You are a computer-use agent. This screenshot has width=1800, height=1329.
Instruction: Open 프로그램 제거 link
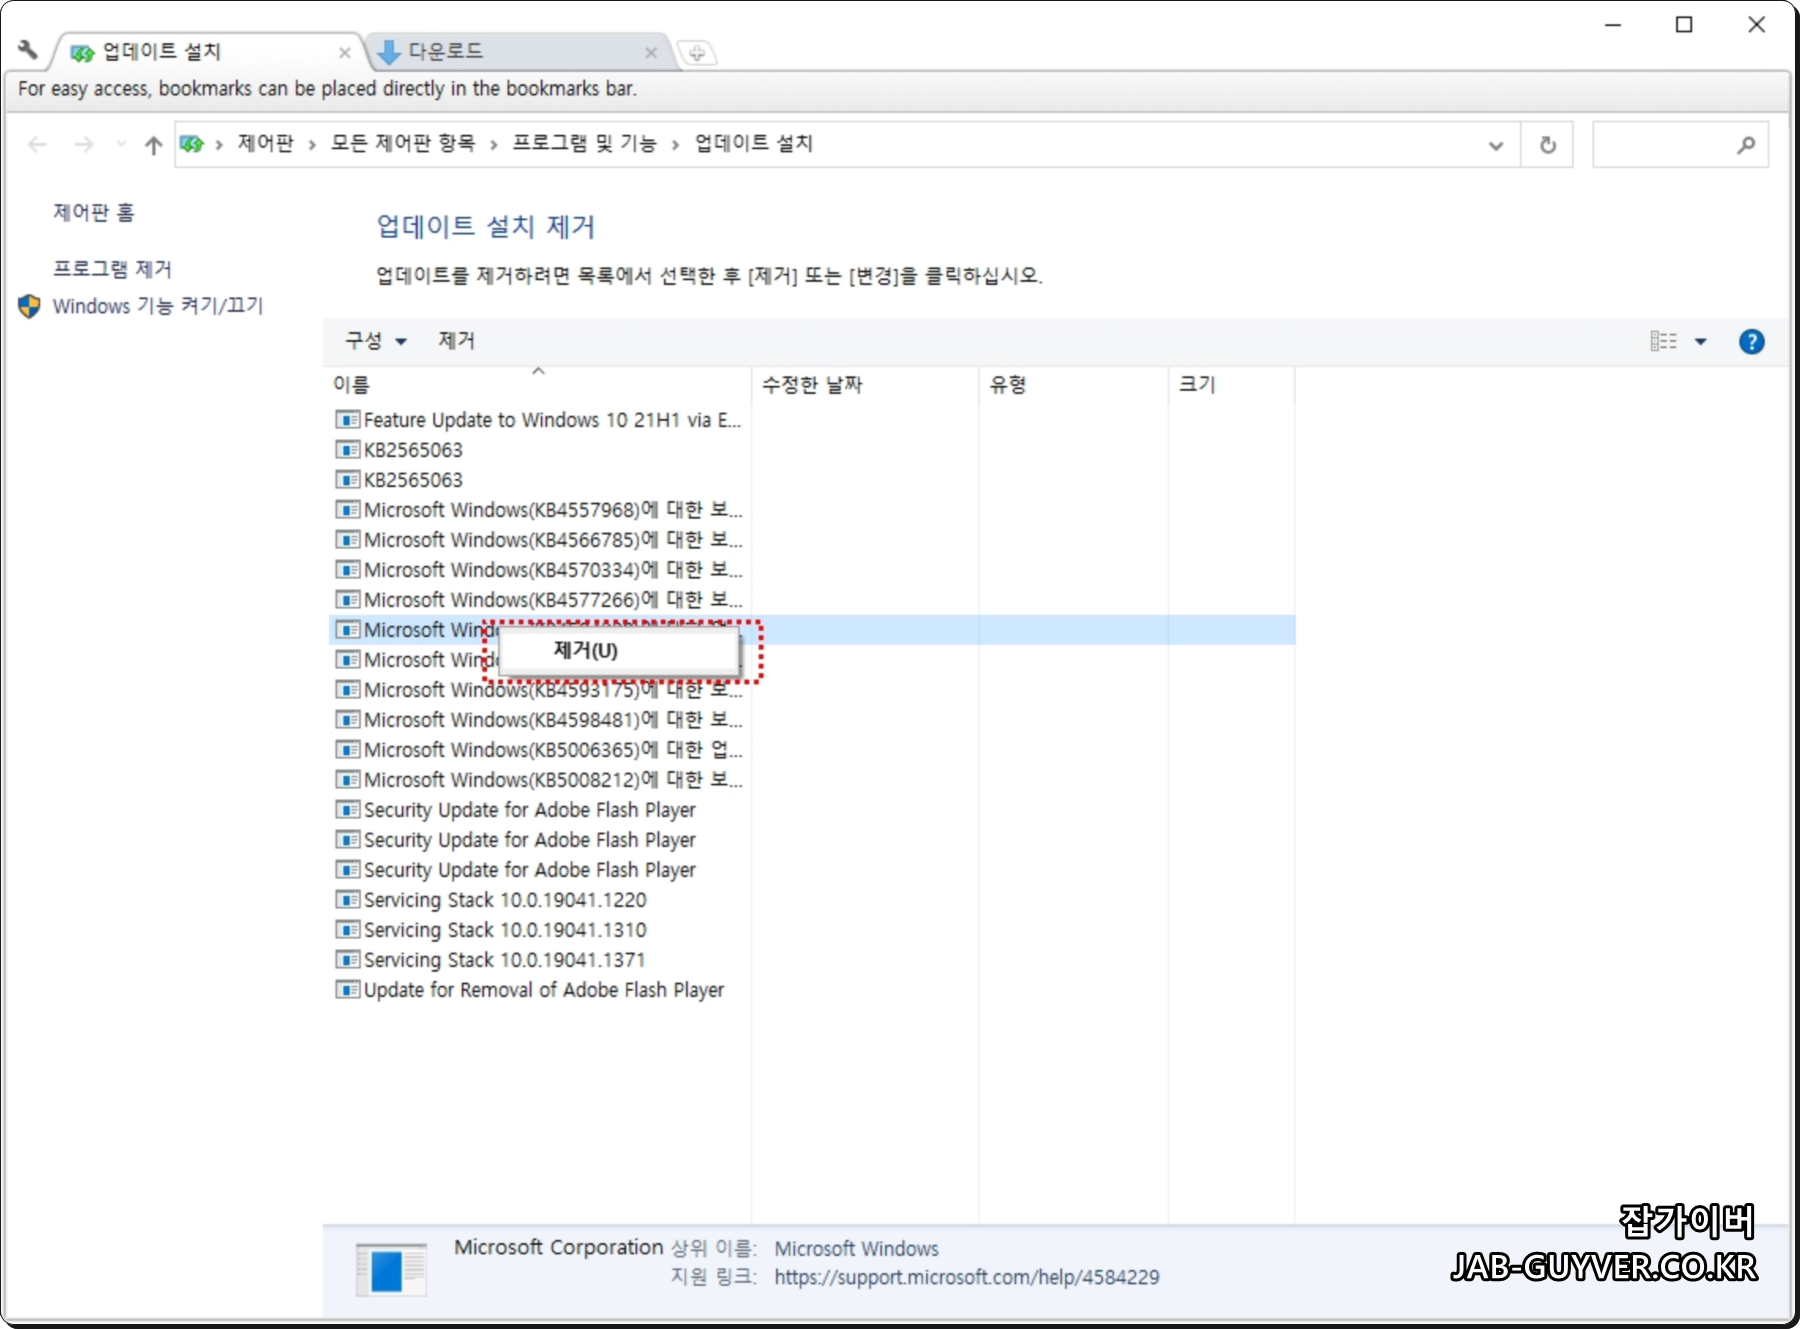[x=112, y=269]
